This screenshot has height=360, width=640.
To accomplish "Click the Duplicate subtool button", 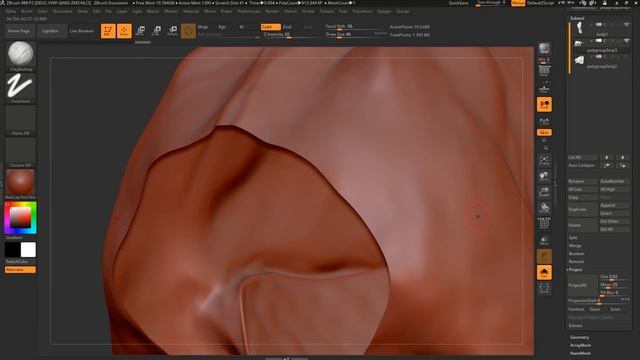I will (583, 209).
